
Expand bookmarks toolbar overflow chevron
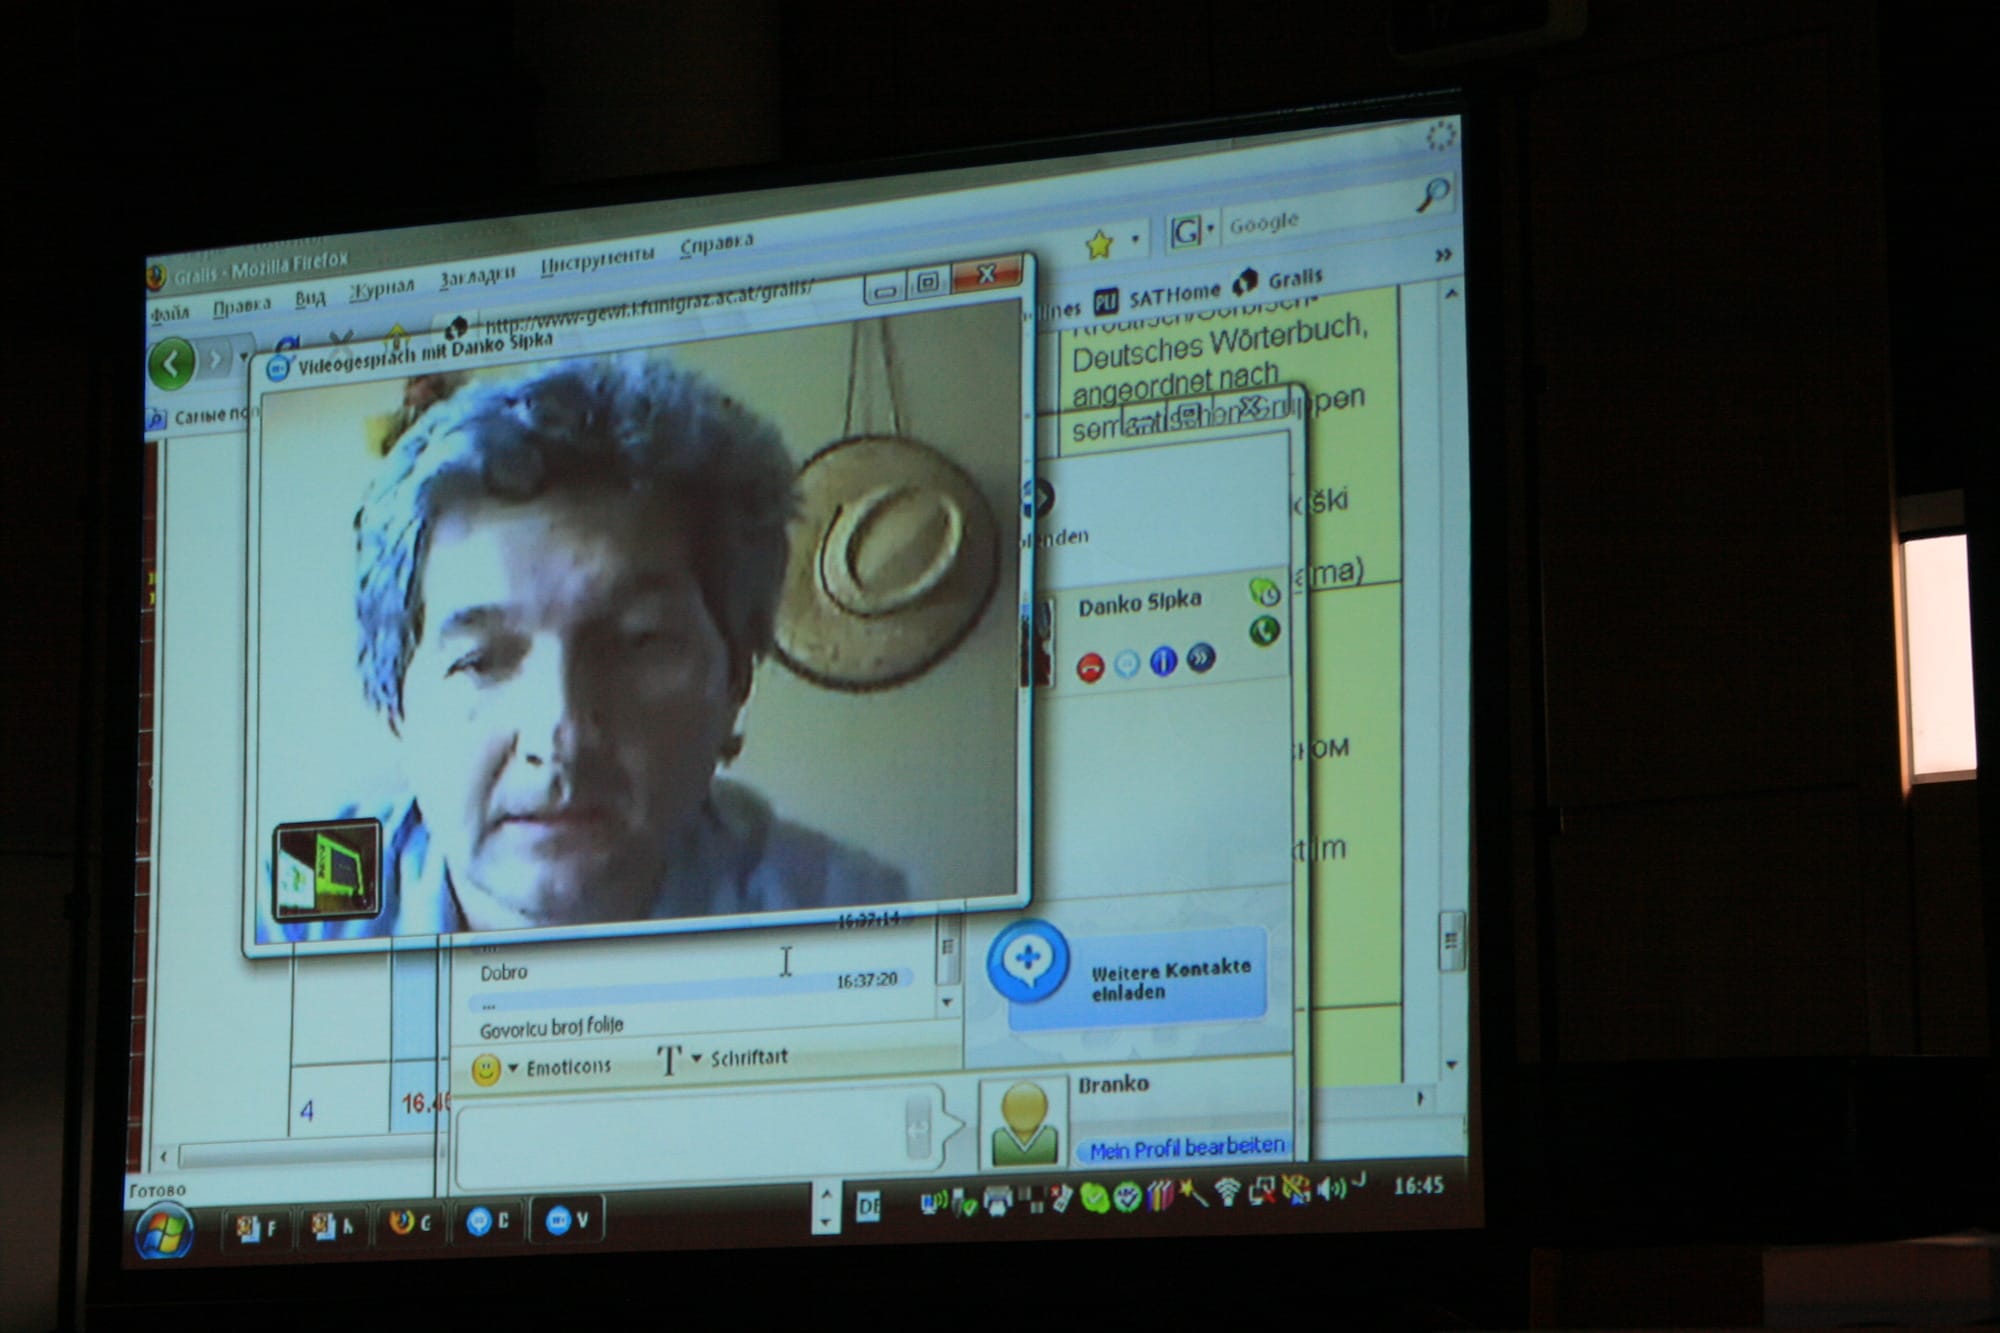pos(1443,255)
